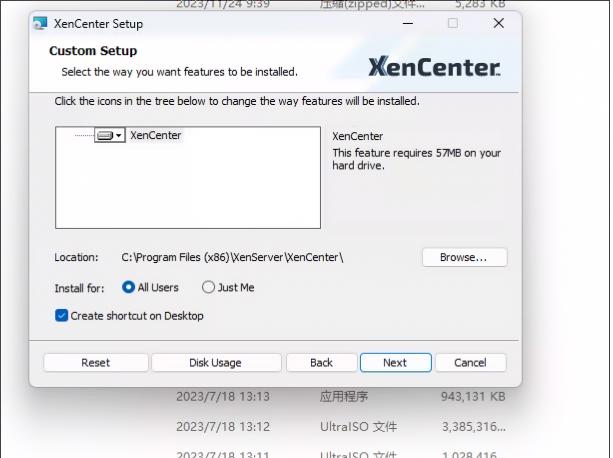The width and height of the screenshot is (613, 458).
Task: Open the drive icon install-option dropdown
Action: click(x=109, y=135)
